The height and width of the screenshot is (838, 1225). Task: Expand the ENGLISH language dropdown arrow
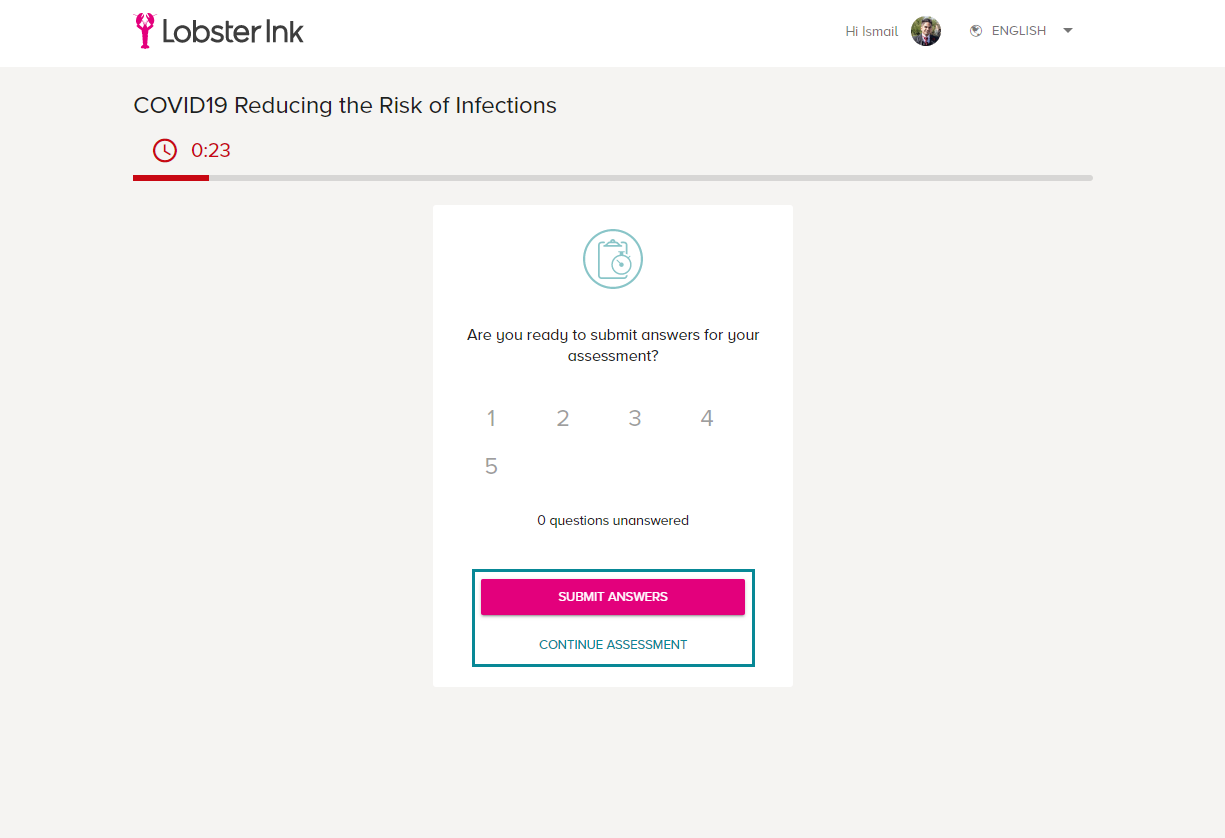[x=1068, y=31]
